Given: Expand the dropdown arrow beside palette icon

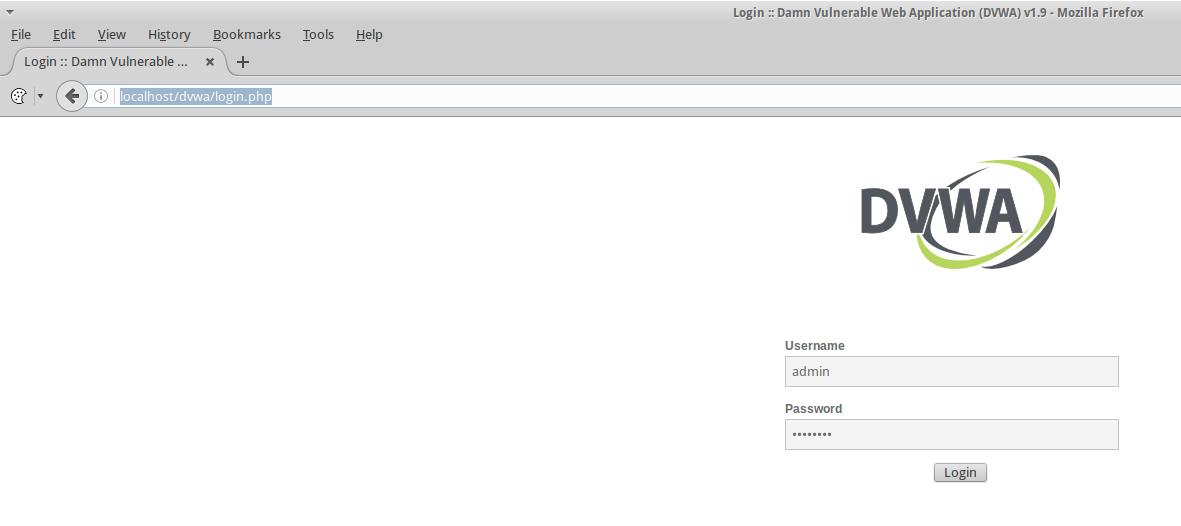Looking at the screenshot, I should (41, 96).
